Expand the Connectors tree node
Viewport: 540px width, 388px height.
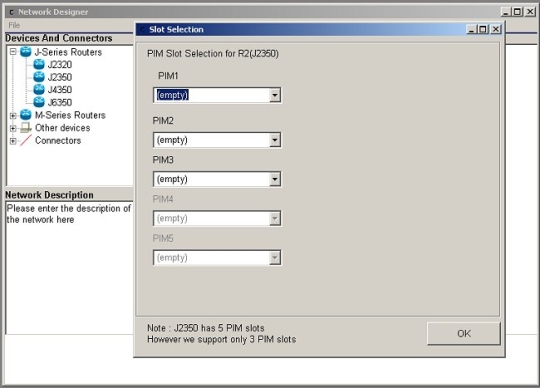pyautogui.click(x=13, y=141)
